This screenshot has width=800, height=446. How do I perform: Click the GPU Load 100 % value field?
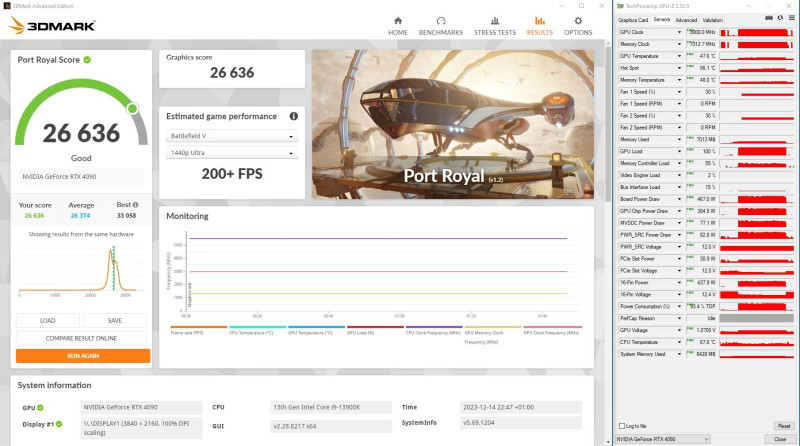702,152
